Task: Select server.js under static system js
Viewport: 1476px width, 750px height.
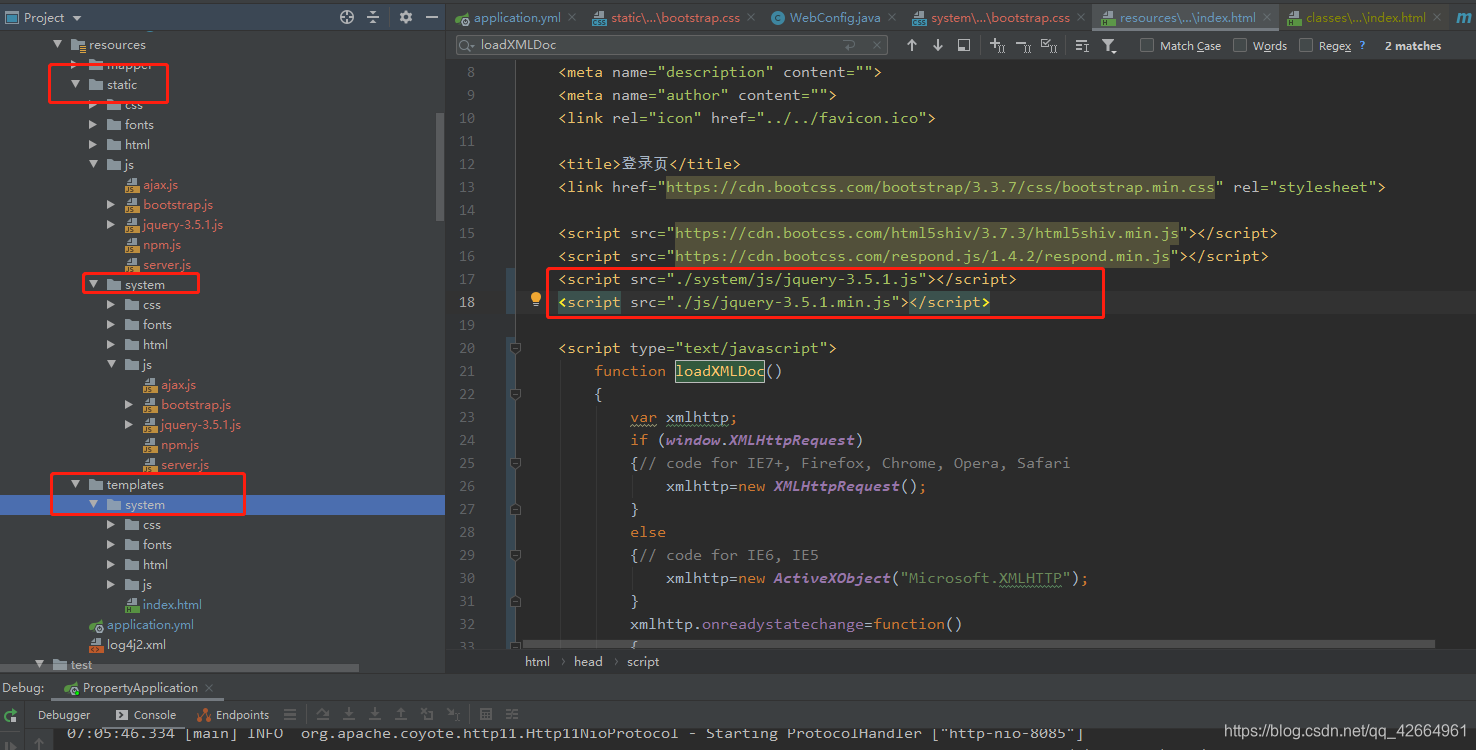Action: point(185,465)
